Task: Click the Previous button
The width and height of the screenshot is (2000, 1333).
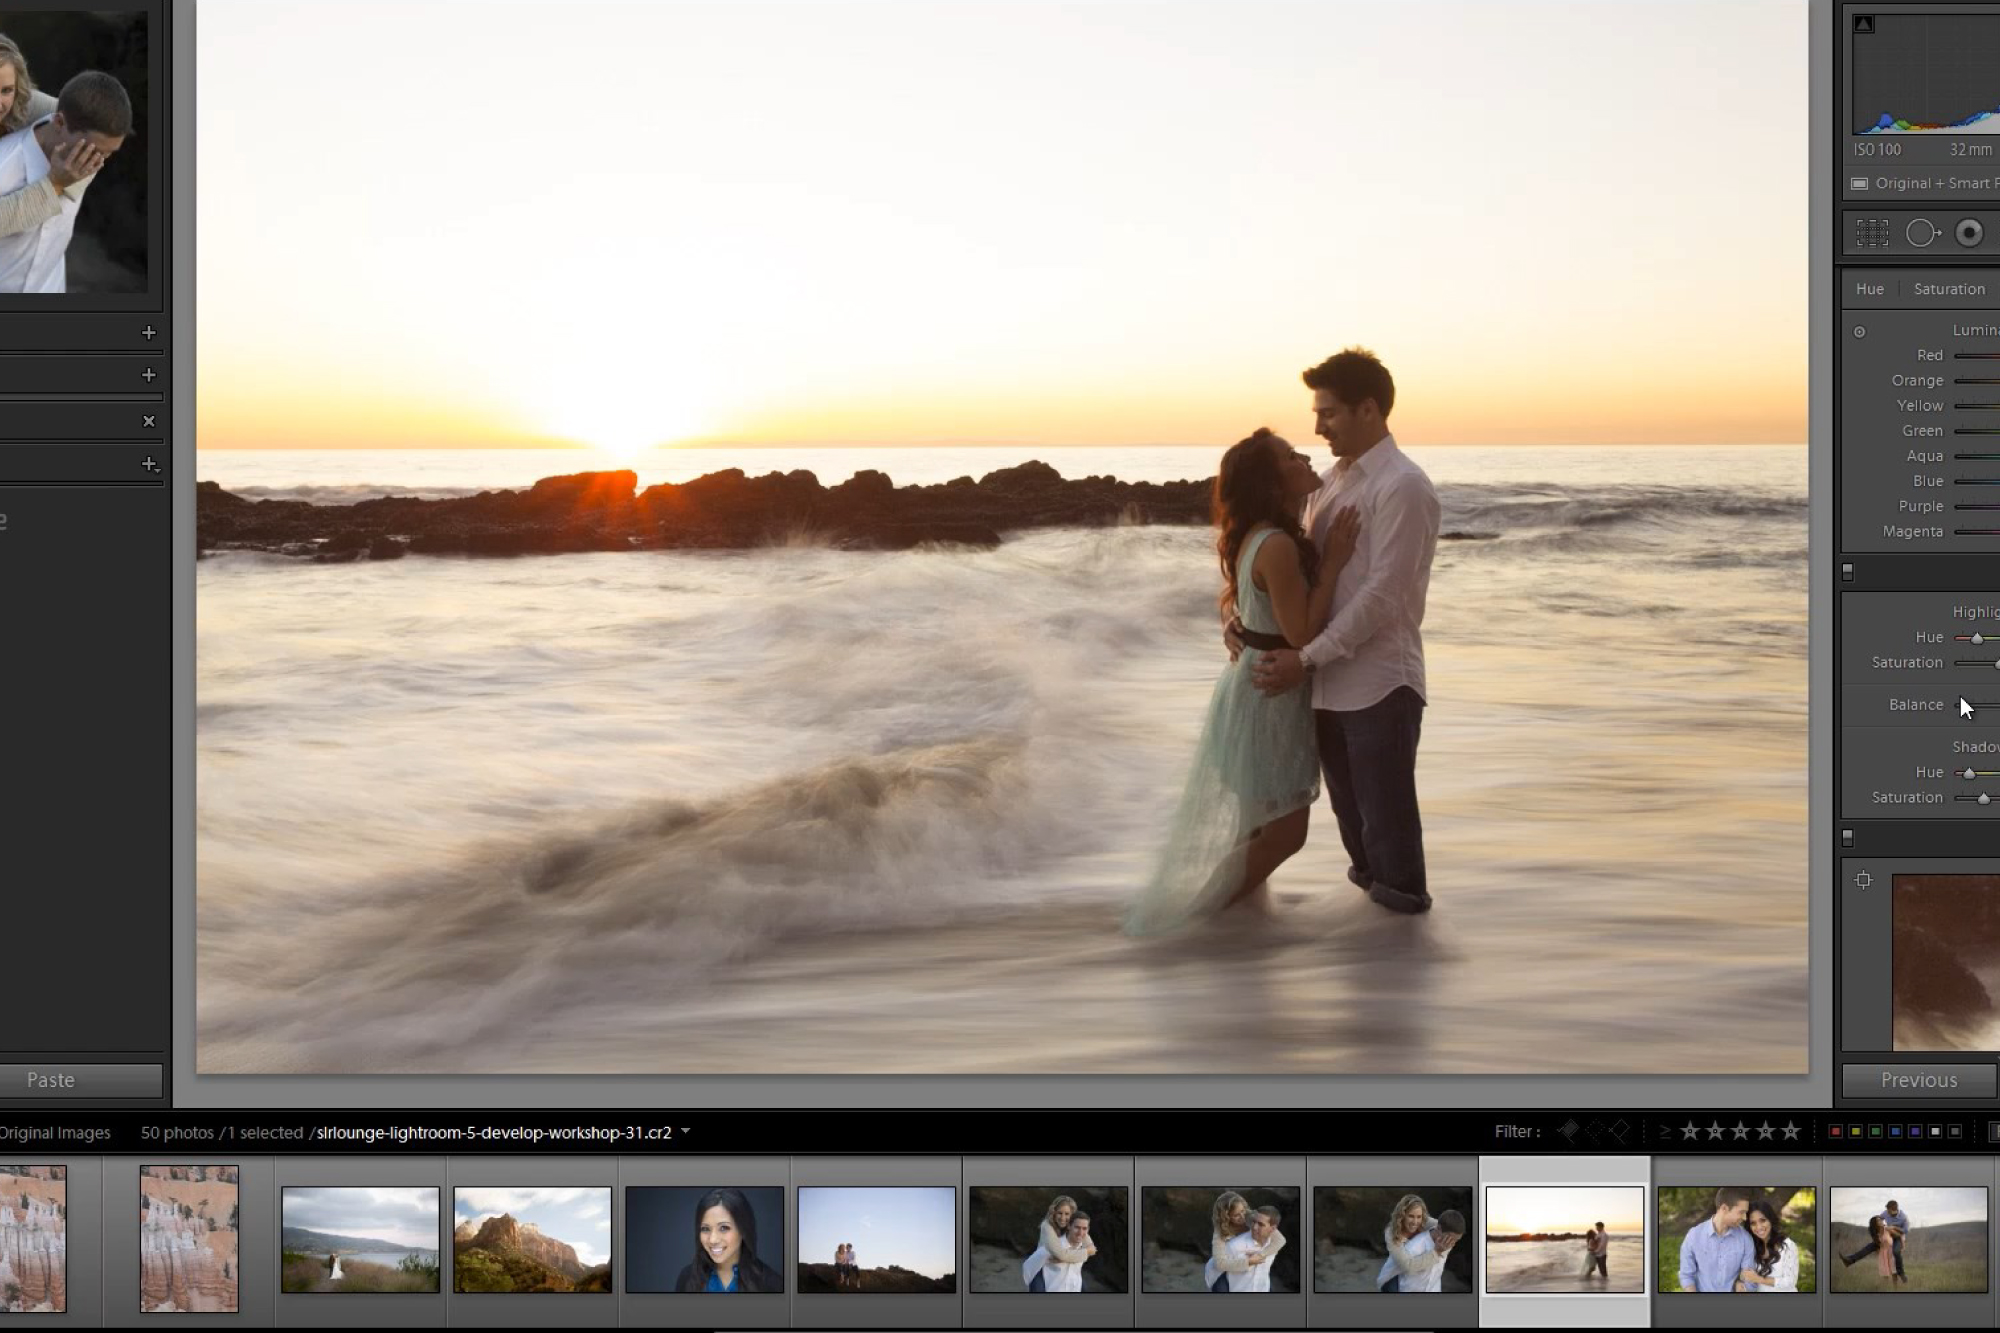Action: [x=1919, y=1080]
